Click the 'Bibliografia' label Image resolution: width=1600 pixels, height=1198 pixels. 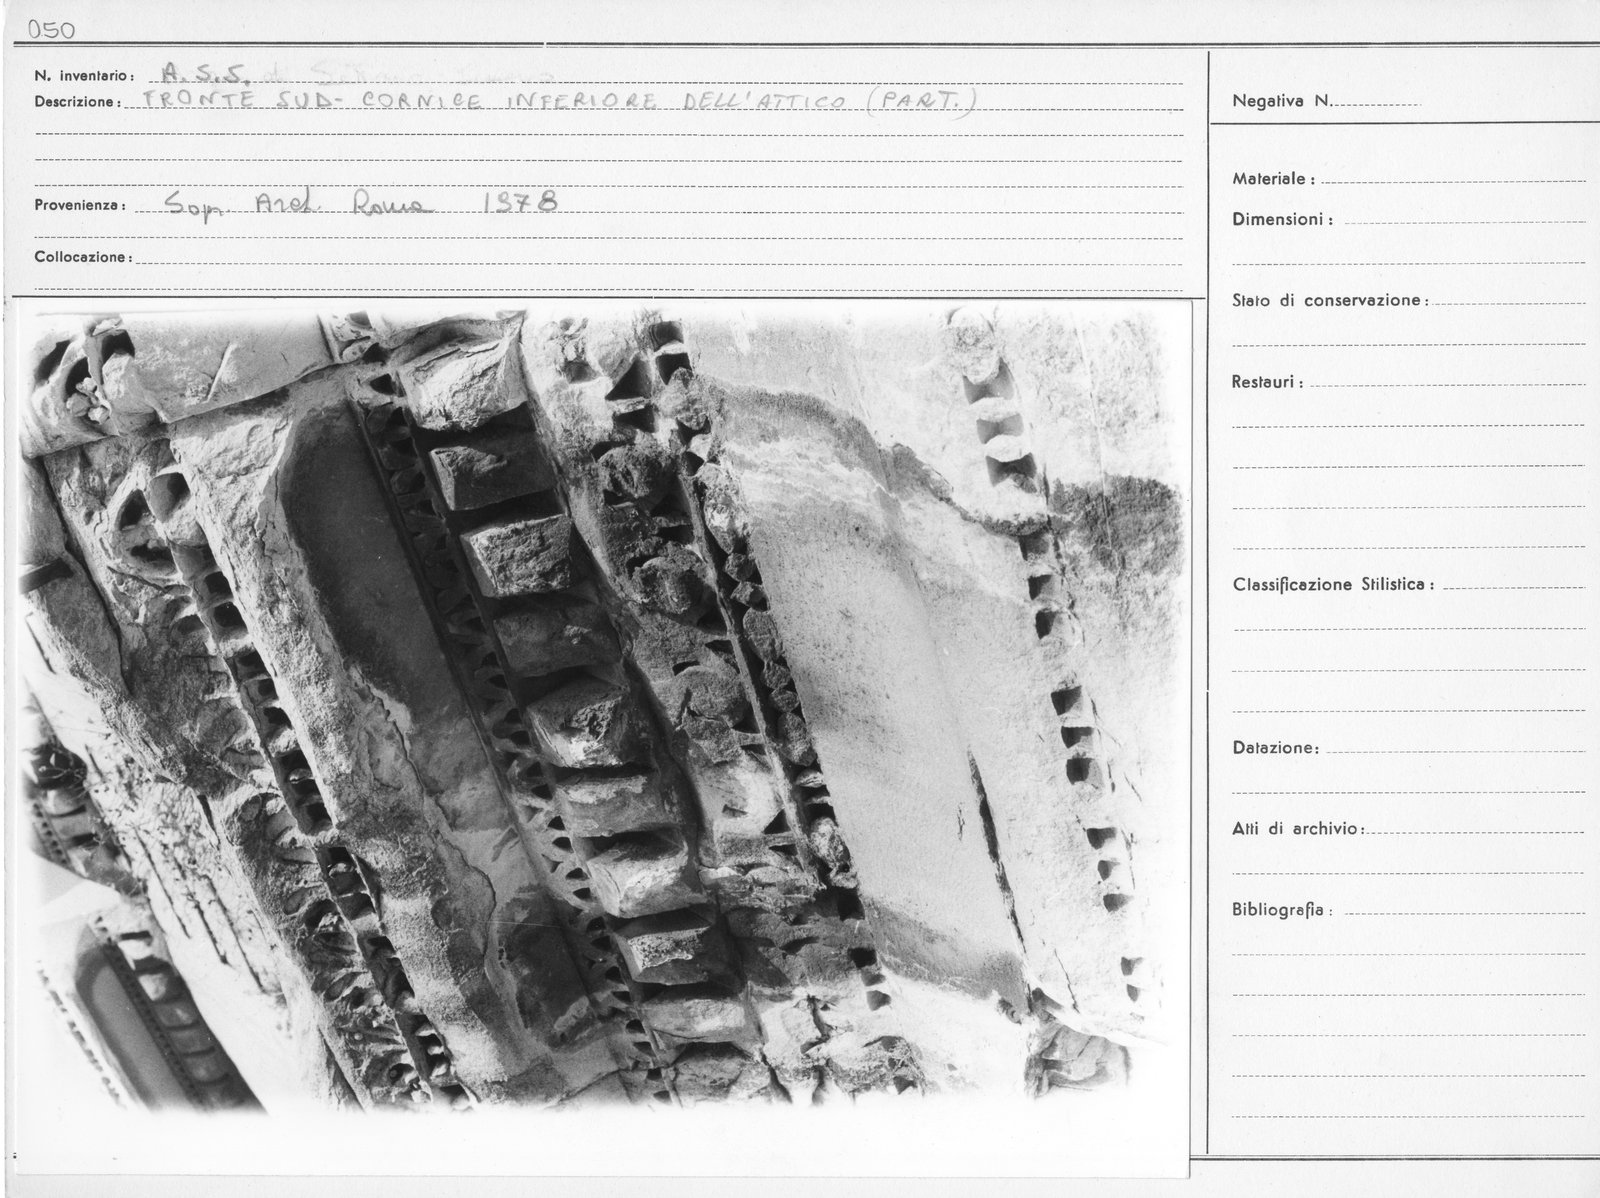tap(1283, 910)
